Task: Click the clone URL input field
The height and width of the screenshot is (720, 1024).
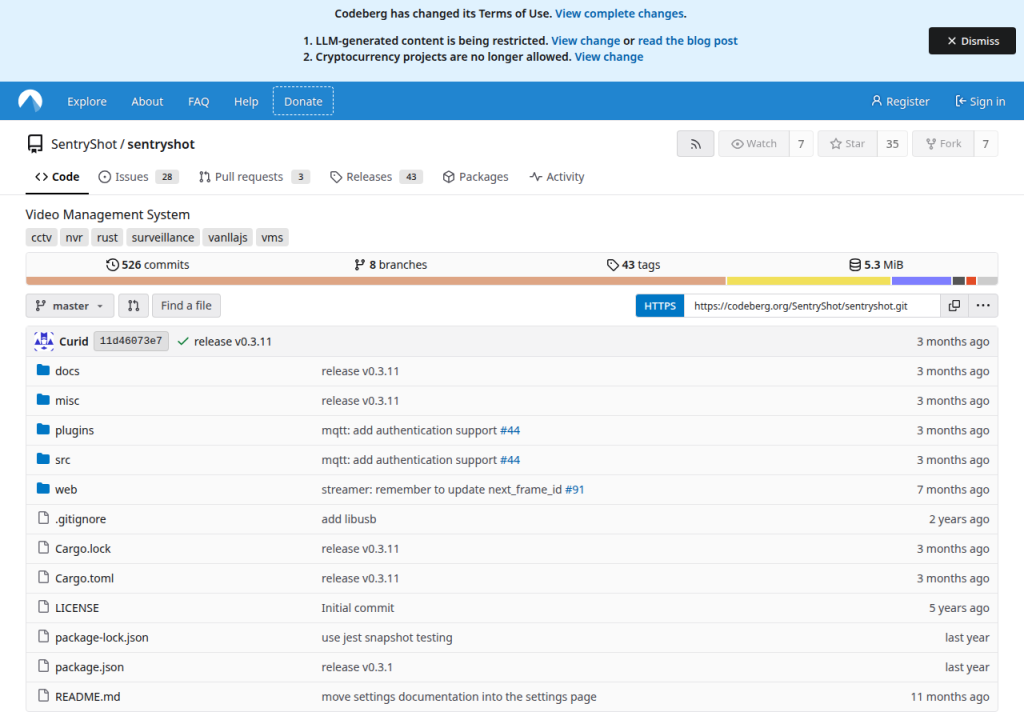Action: pyautogui.click(x=812, y=306)
